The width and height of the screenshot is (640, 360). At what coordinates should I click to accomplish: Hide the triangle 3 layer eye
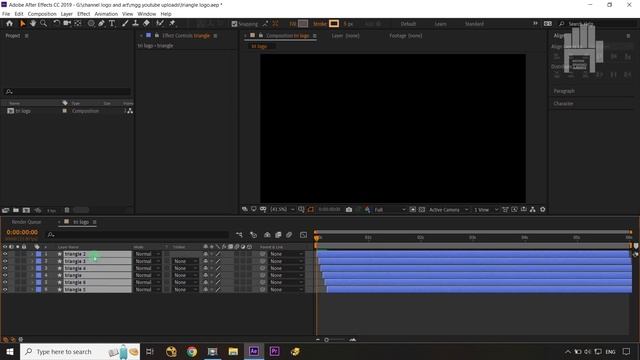(5, 261)
